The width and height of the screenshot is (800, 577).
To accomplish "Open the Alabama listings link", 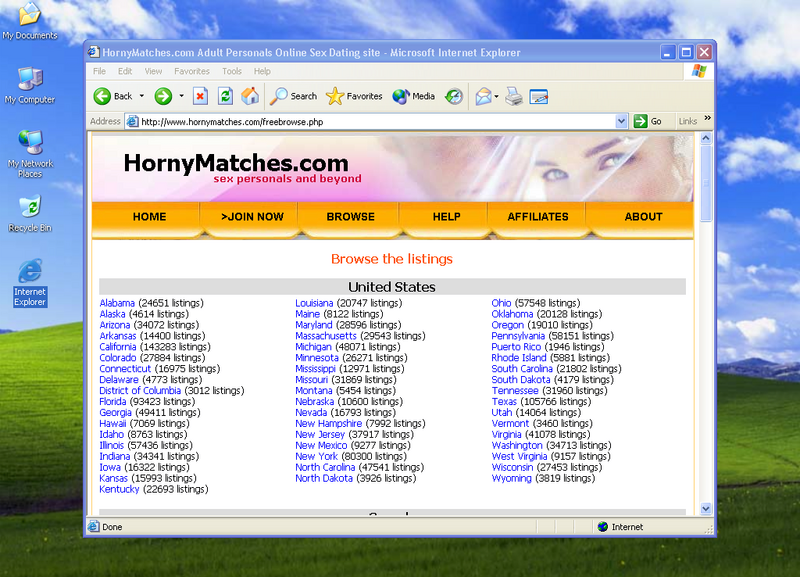I will (x=117, y=303).
